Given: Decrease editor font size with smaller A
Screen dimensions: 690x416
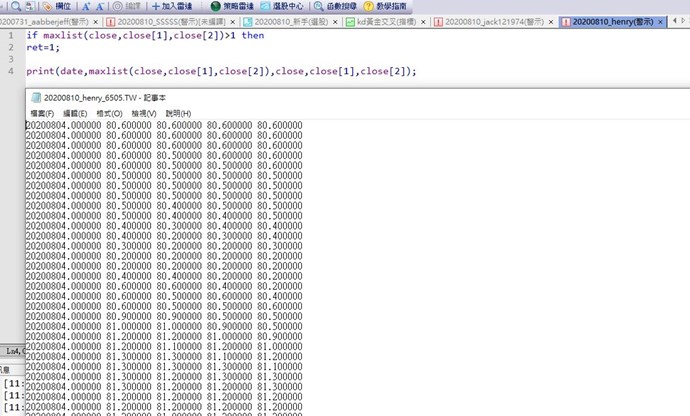Looking at the screenshot, I should (x=101, y=6).
